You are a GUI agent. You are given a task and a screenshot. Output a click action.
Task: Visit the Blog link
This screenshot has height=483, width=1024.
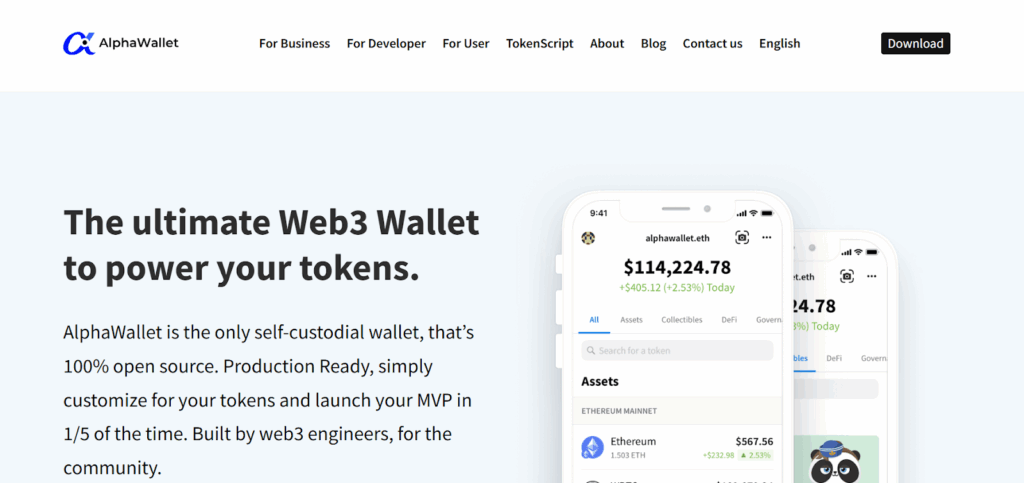653,43
